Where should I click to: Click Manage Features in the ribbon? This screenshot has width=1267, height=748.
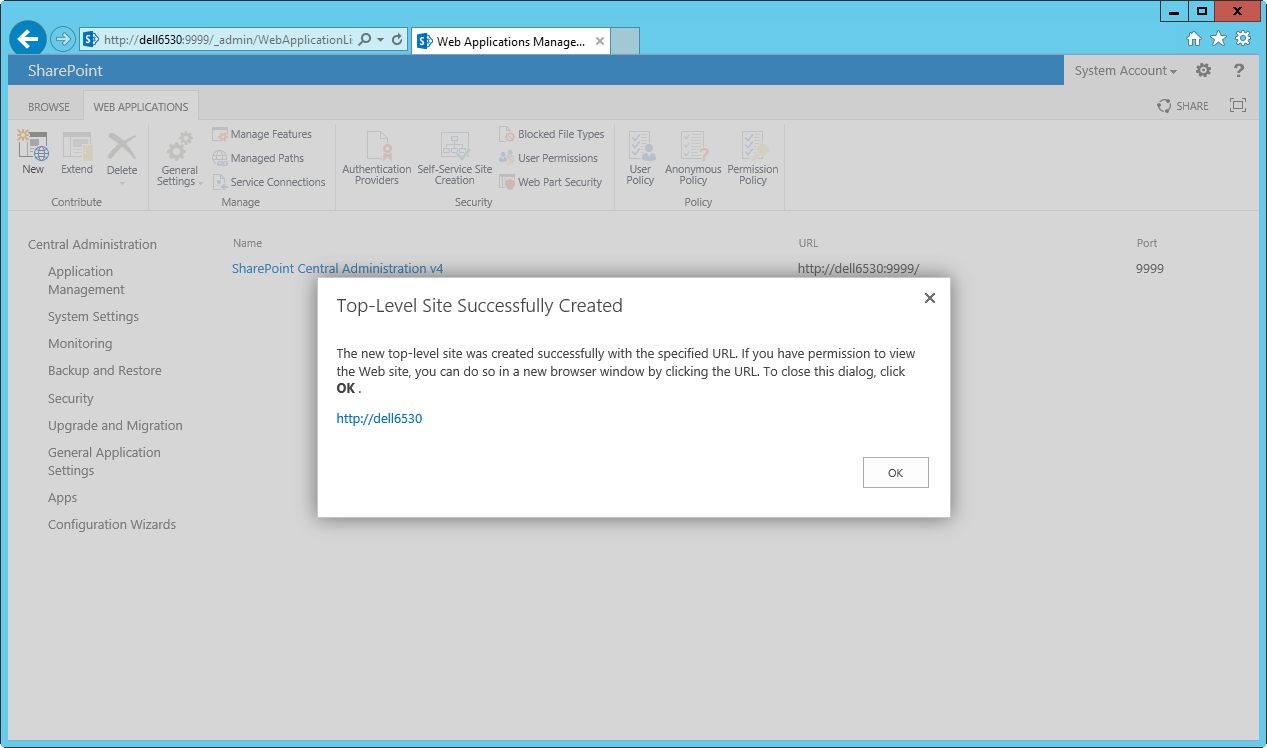pyautogui.click(x=262, y=134)
